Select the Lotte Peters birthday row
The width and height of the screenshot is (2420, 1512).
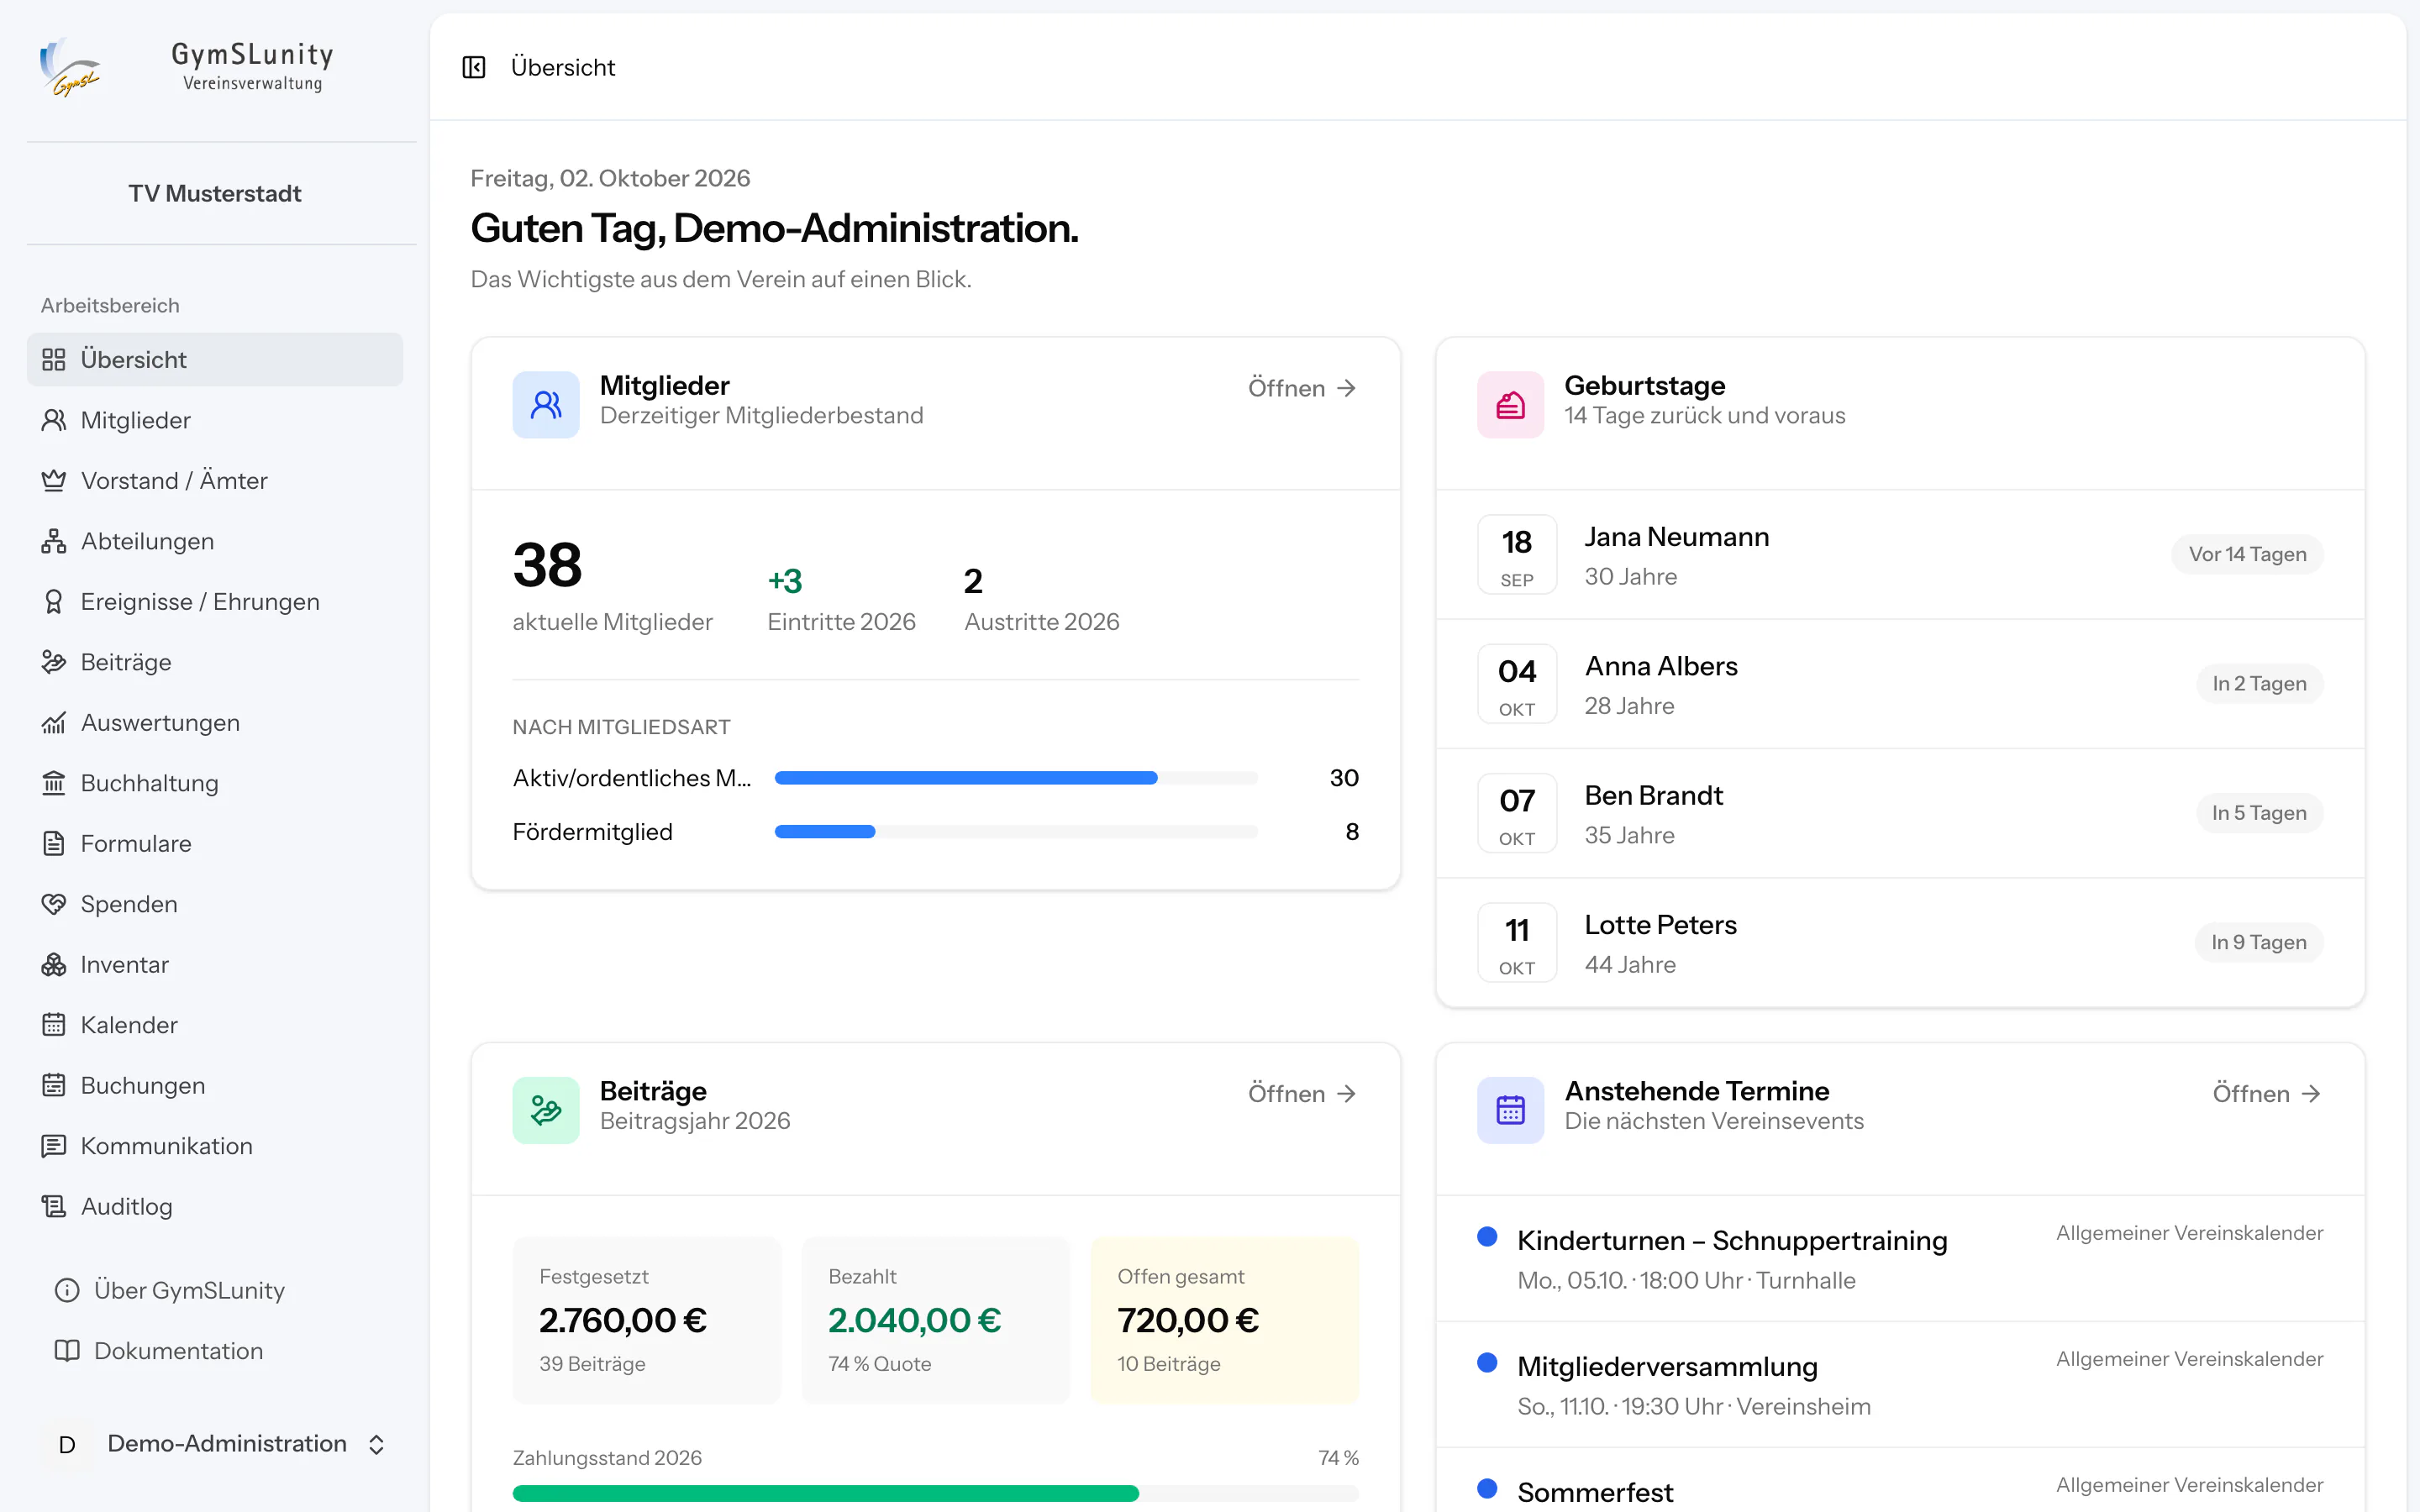(1900, 943)
